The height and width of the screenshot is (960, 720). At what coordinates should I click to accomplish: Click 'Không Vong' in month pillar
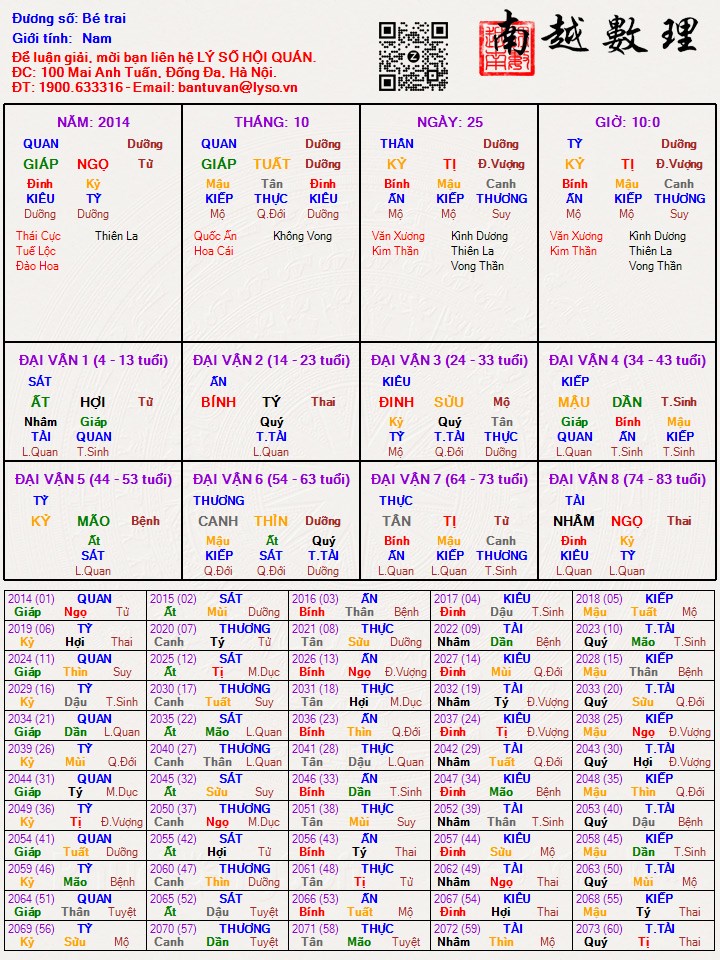[x=302, y=236]
